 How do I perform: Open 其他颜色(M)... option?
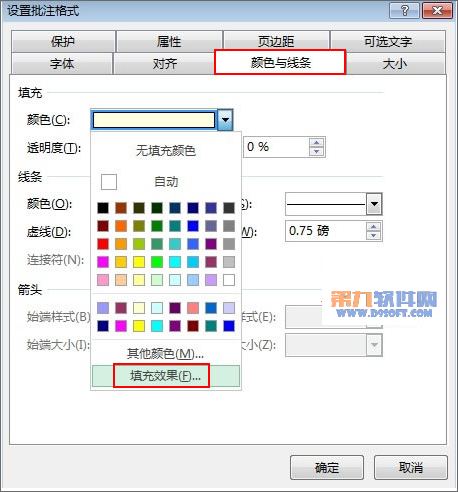(165, 353)
